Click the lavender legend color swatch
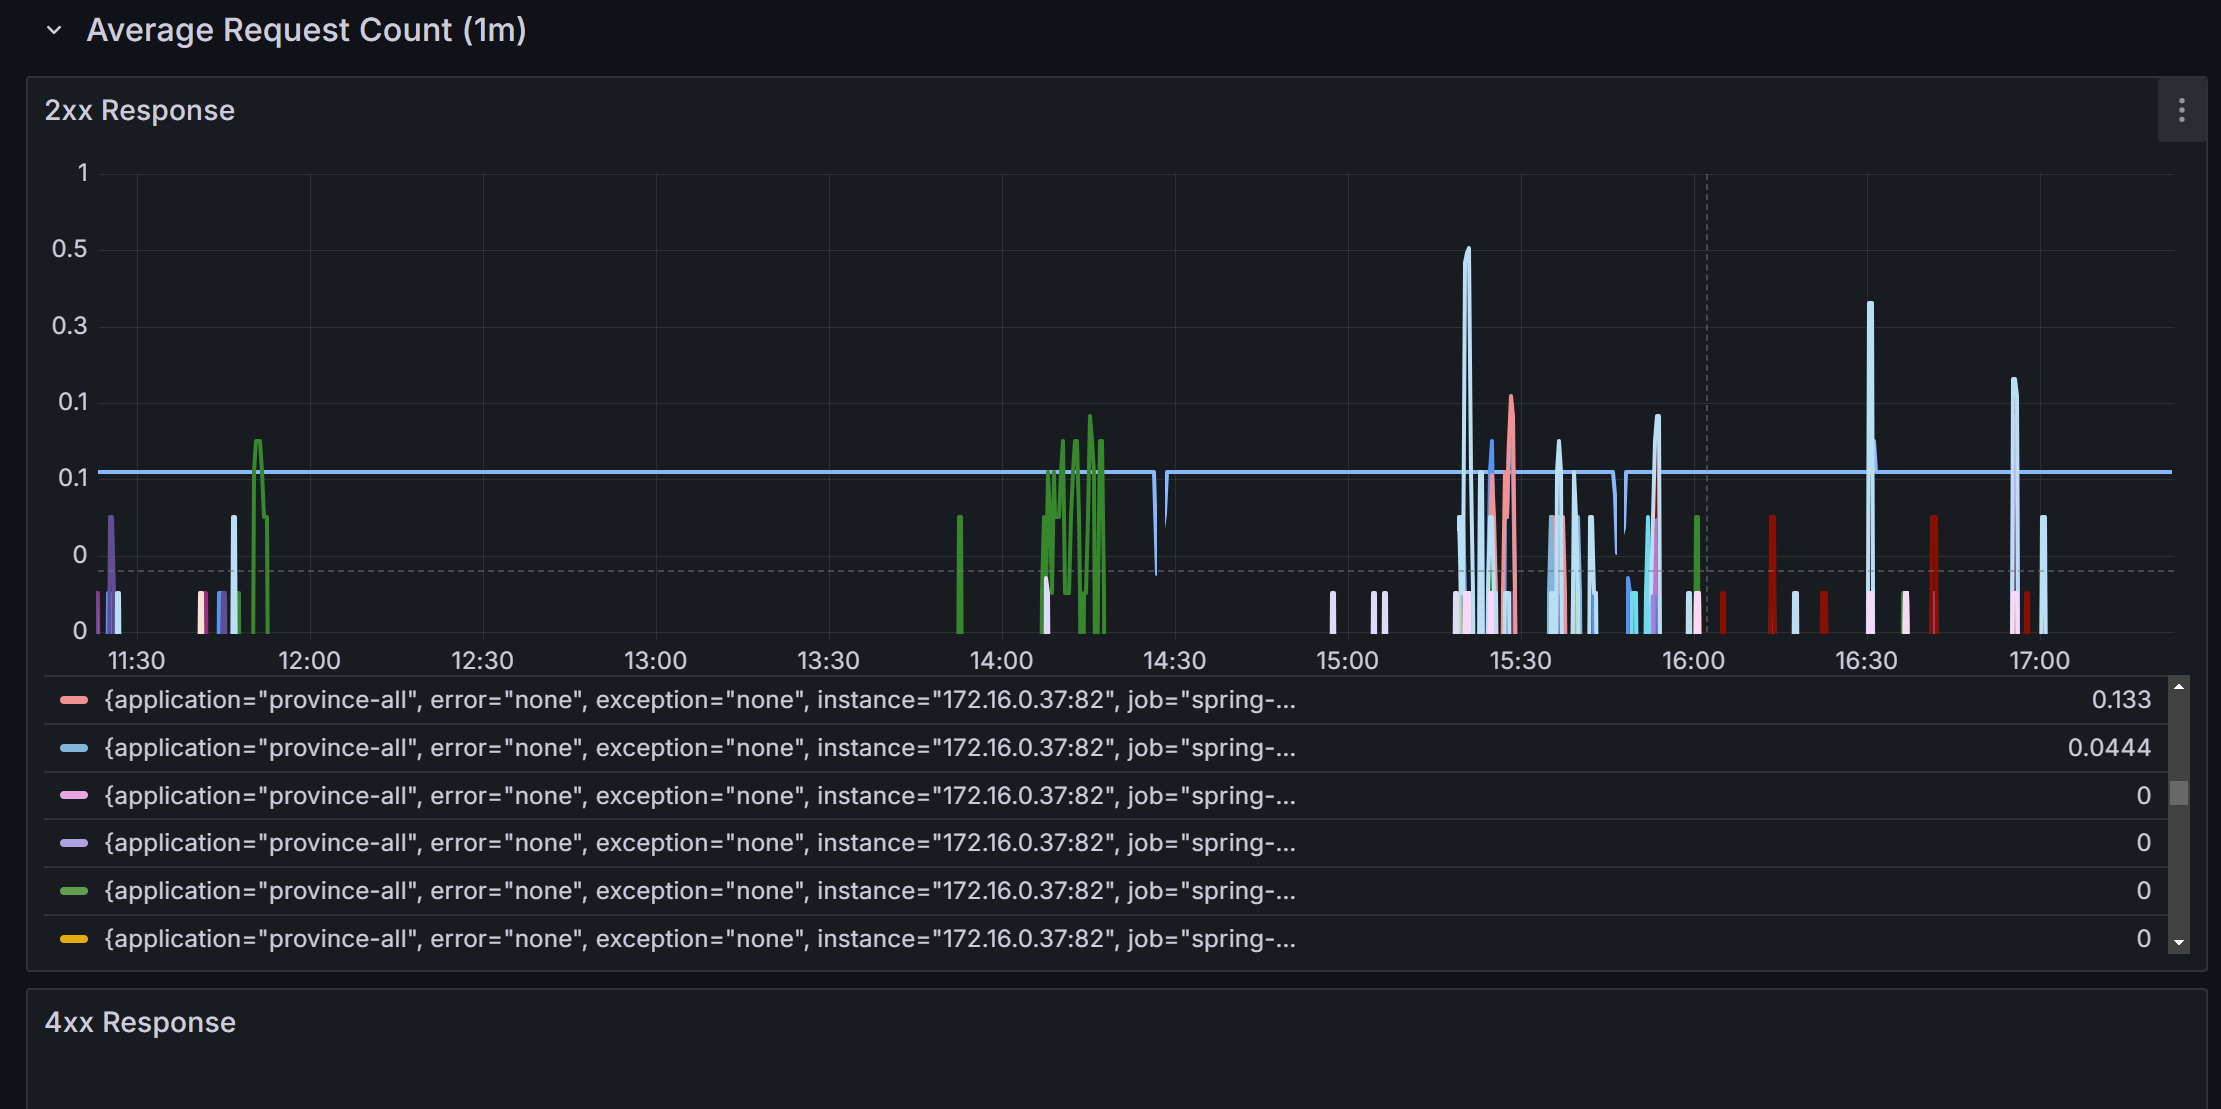The image size is (2221, 1109). [x=74, y=843]
